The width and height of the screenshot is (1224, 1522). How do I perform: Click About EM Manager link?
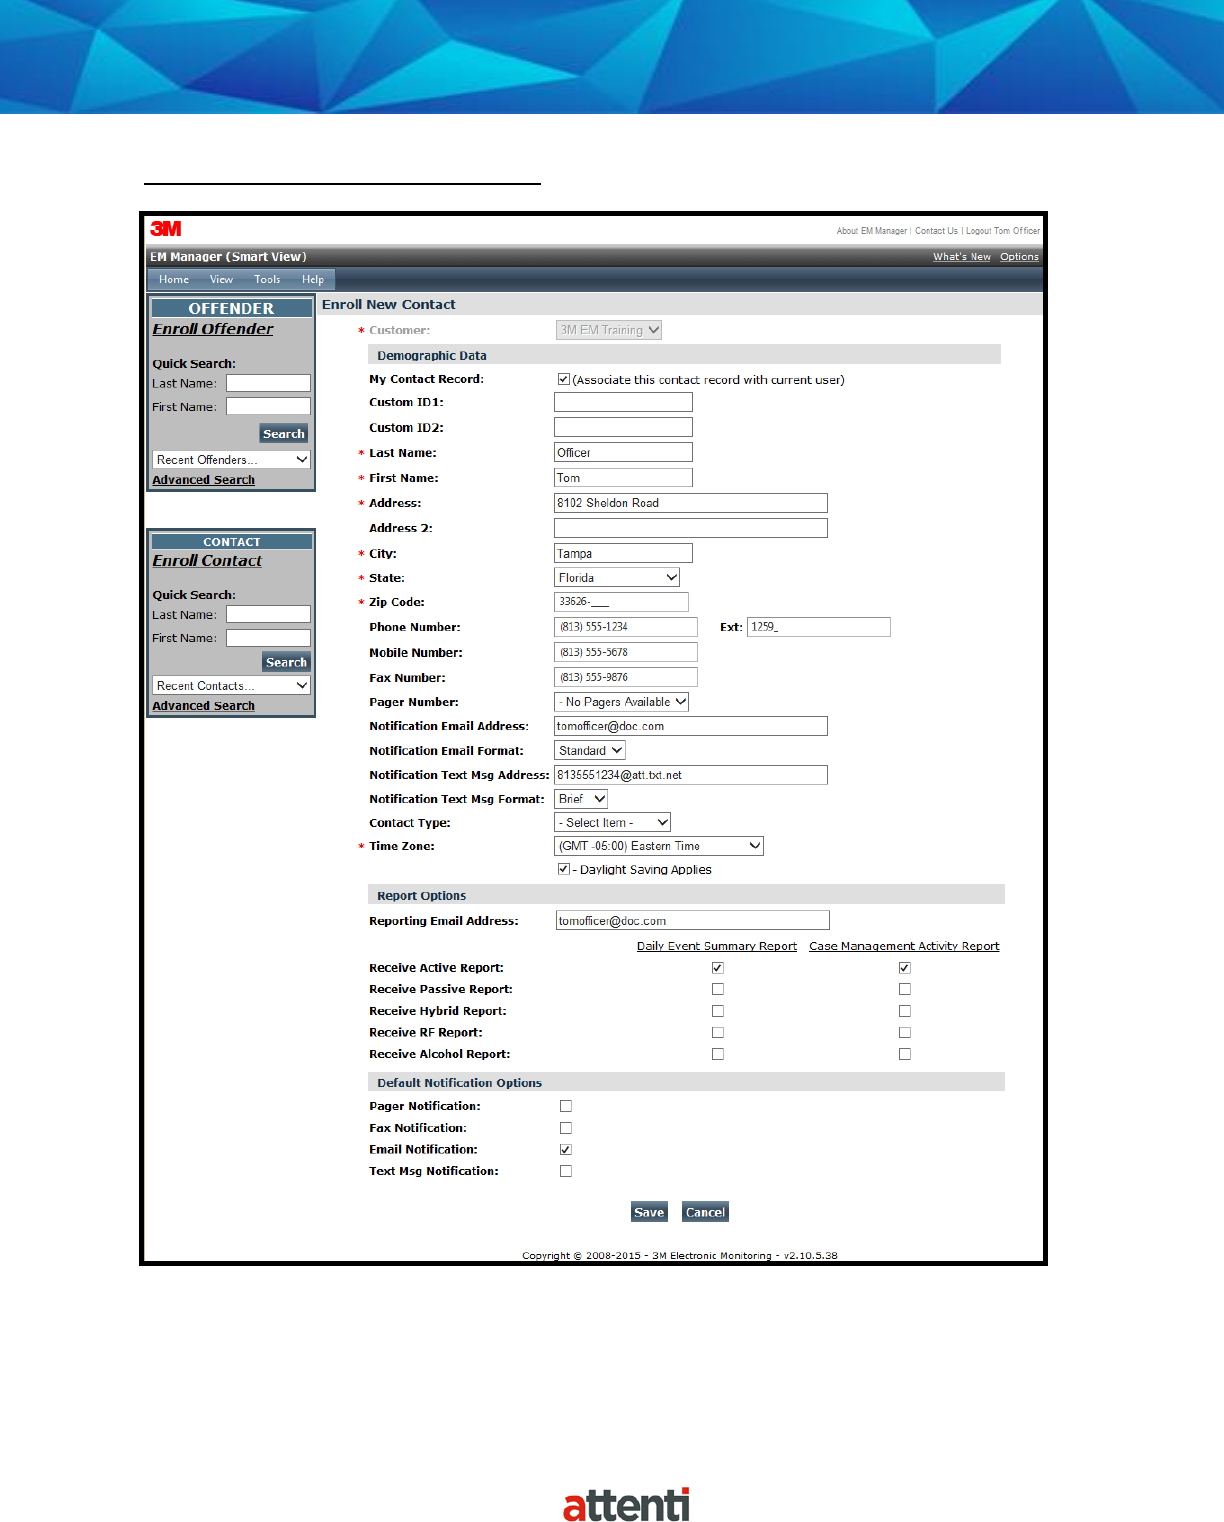pyautogui.click(x=872, y=231)
